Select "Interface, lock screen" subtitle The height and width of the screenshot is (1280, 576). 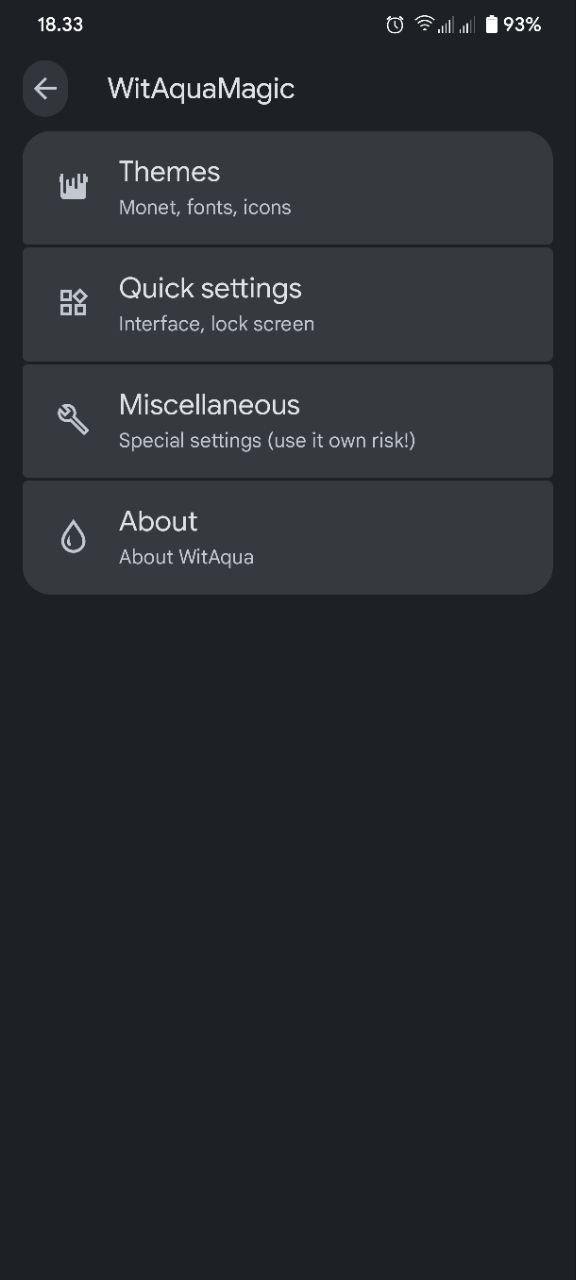217,324
